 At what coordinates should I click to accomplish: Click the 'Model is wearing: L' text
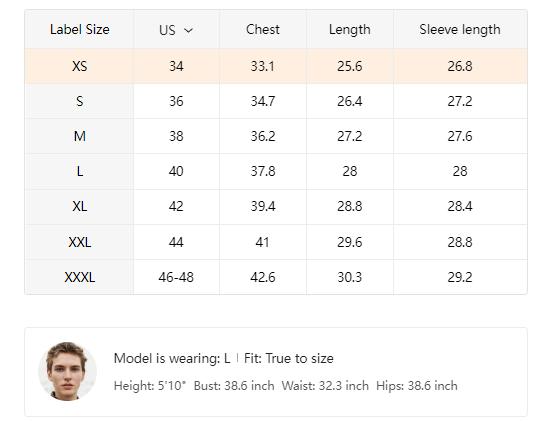click(172, 358)
